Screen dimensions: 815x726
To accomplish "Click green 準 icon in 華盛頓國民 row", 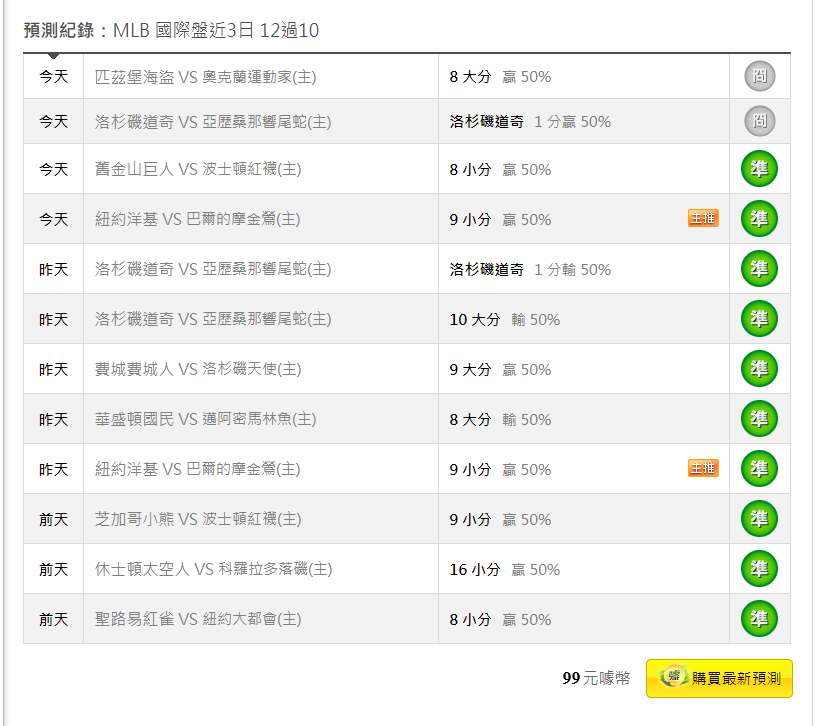I will (x=759, y=418).
